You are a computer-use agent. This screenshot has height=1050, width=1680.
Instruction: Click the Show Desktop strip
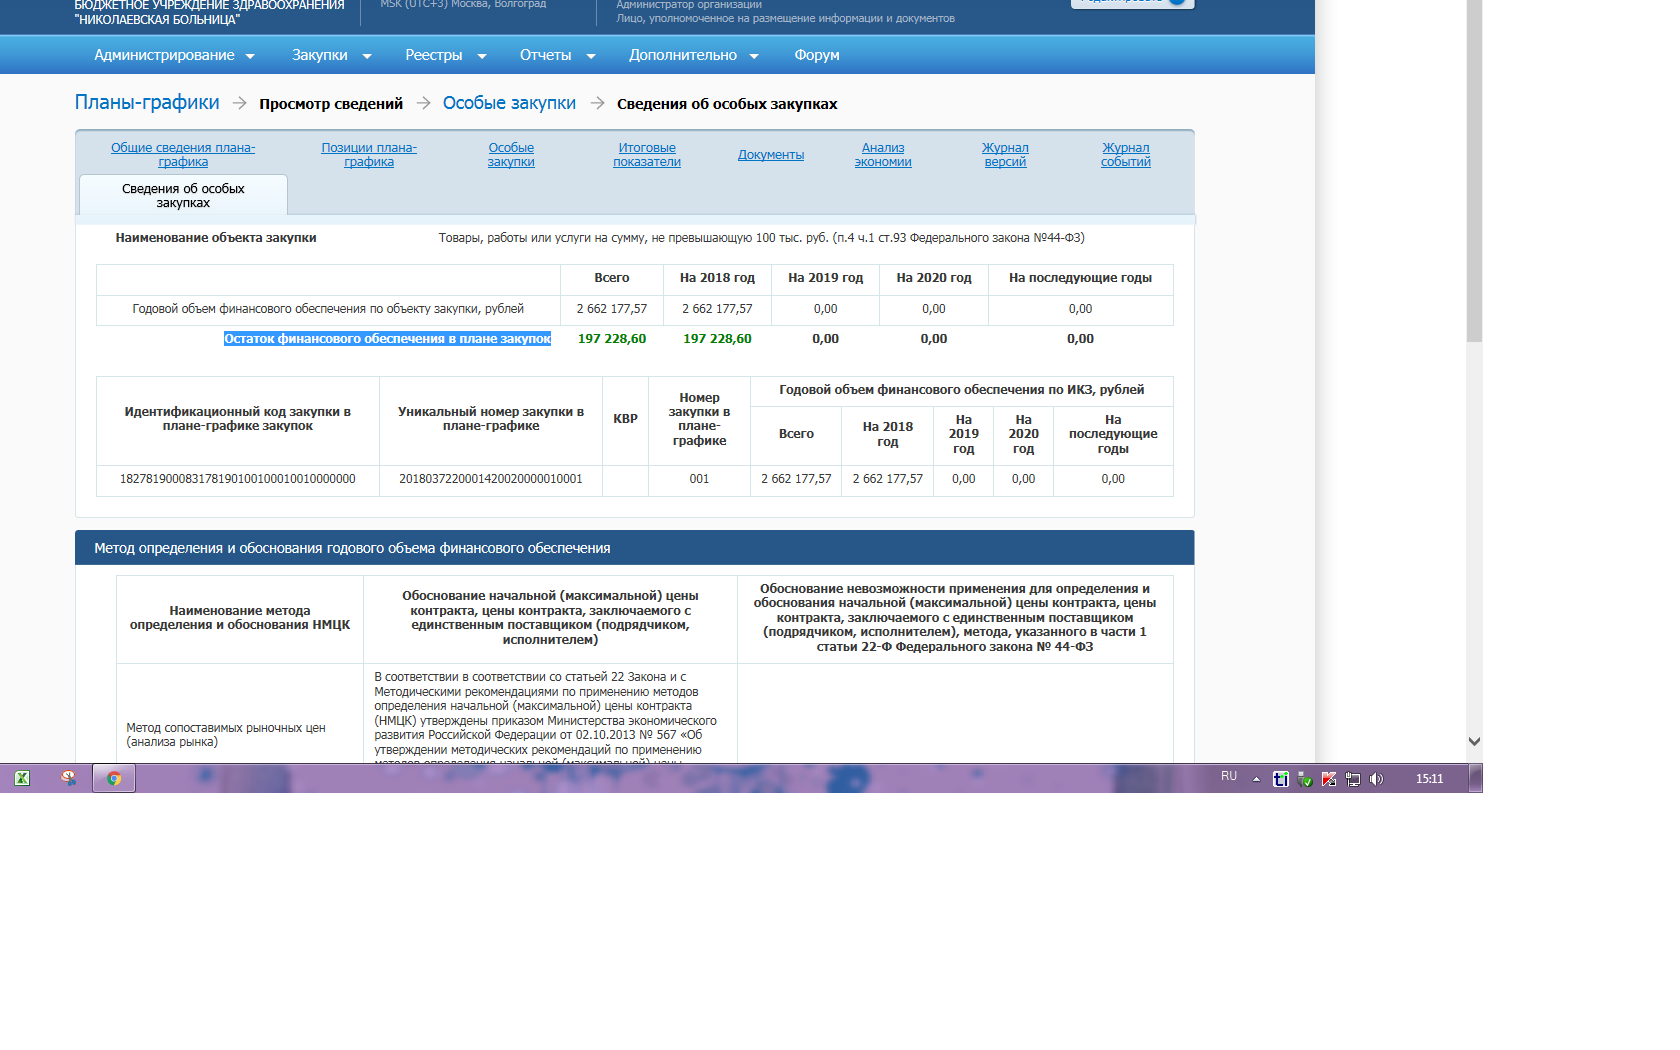point(1476,778)
